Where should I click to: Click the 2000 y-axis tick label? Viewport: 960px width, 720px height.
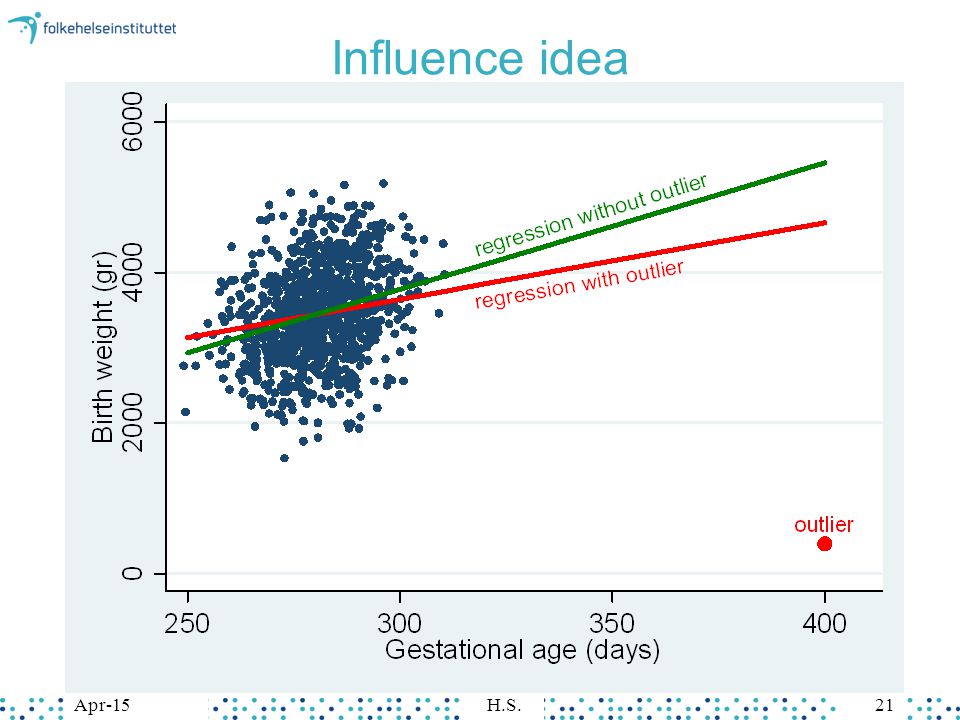click(132, 422)
